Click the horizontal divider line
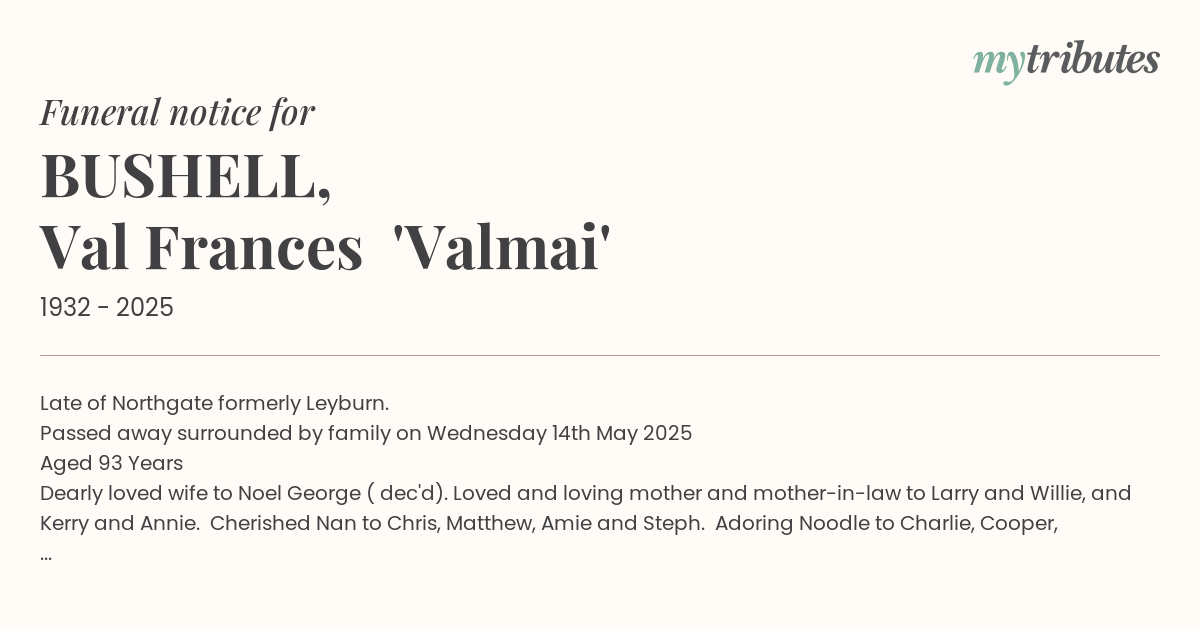Image resolution: width=1200 pixels, height=630 pixels. click(600, 355)
